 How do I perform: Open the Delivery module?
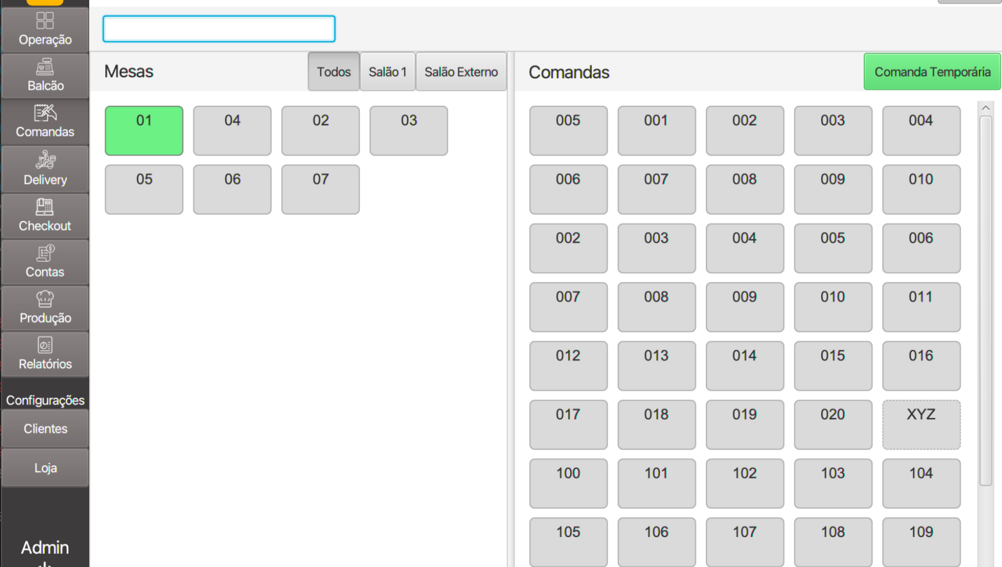(45, 168)
